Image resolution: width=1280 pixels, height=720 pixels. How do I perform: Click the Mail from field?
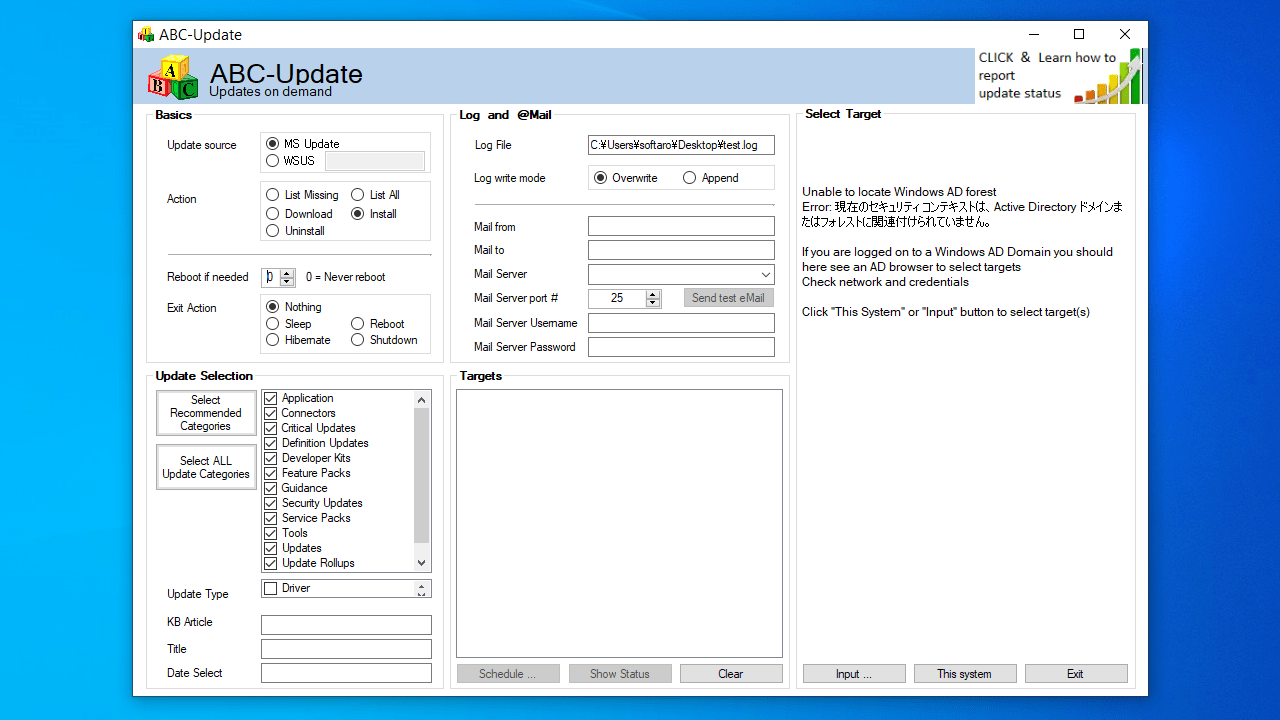(681, 227)
